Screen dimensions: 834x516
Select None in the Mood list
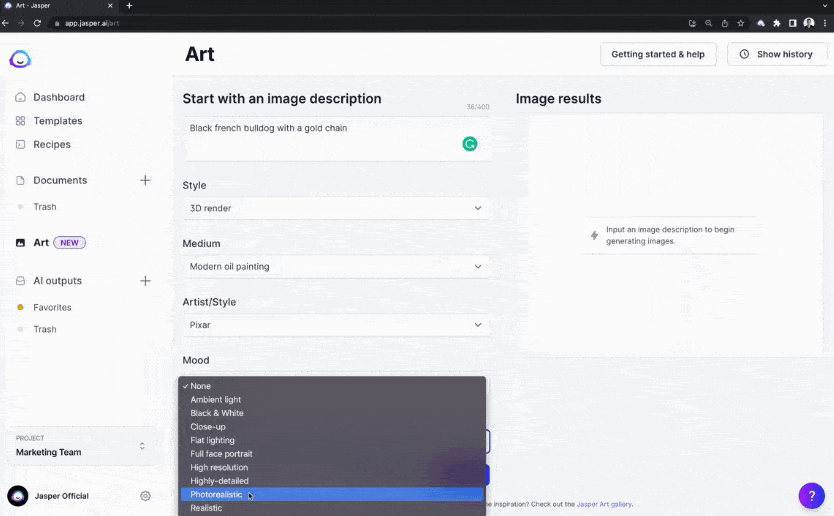pyautogui.click(x=332, y=386)
